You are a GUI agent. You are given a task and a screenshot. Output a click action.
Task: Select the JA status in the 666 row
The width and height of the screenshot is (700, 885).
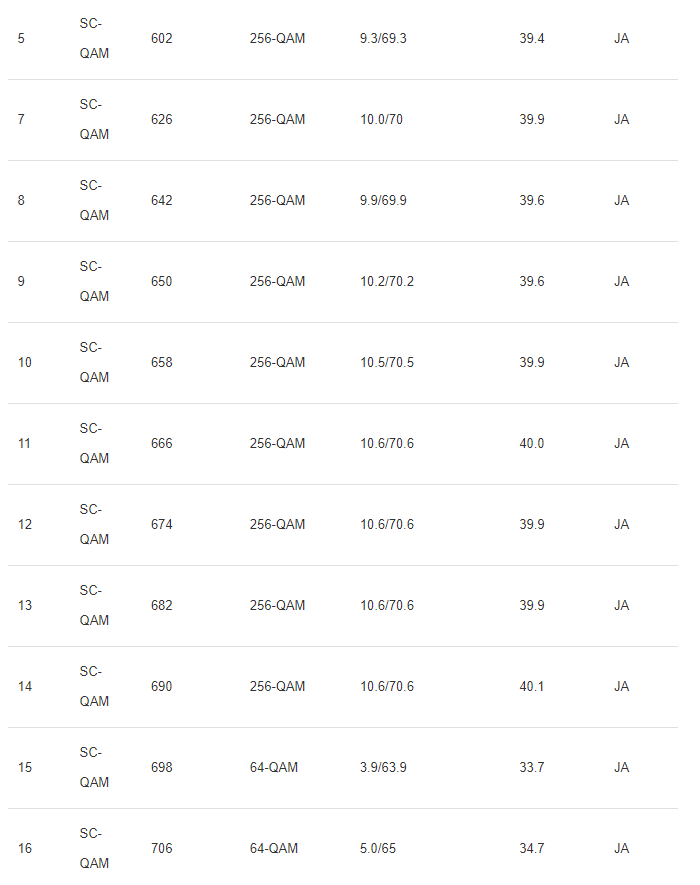tap(622, 444)
